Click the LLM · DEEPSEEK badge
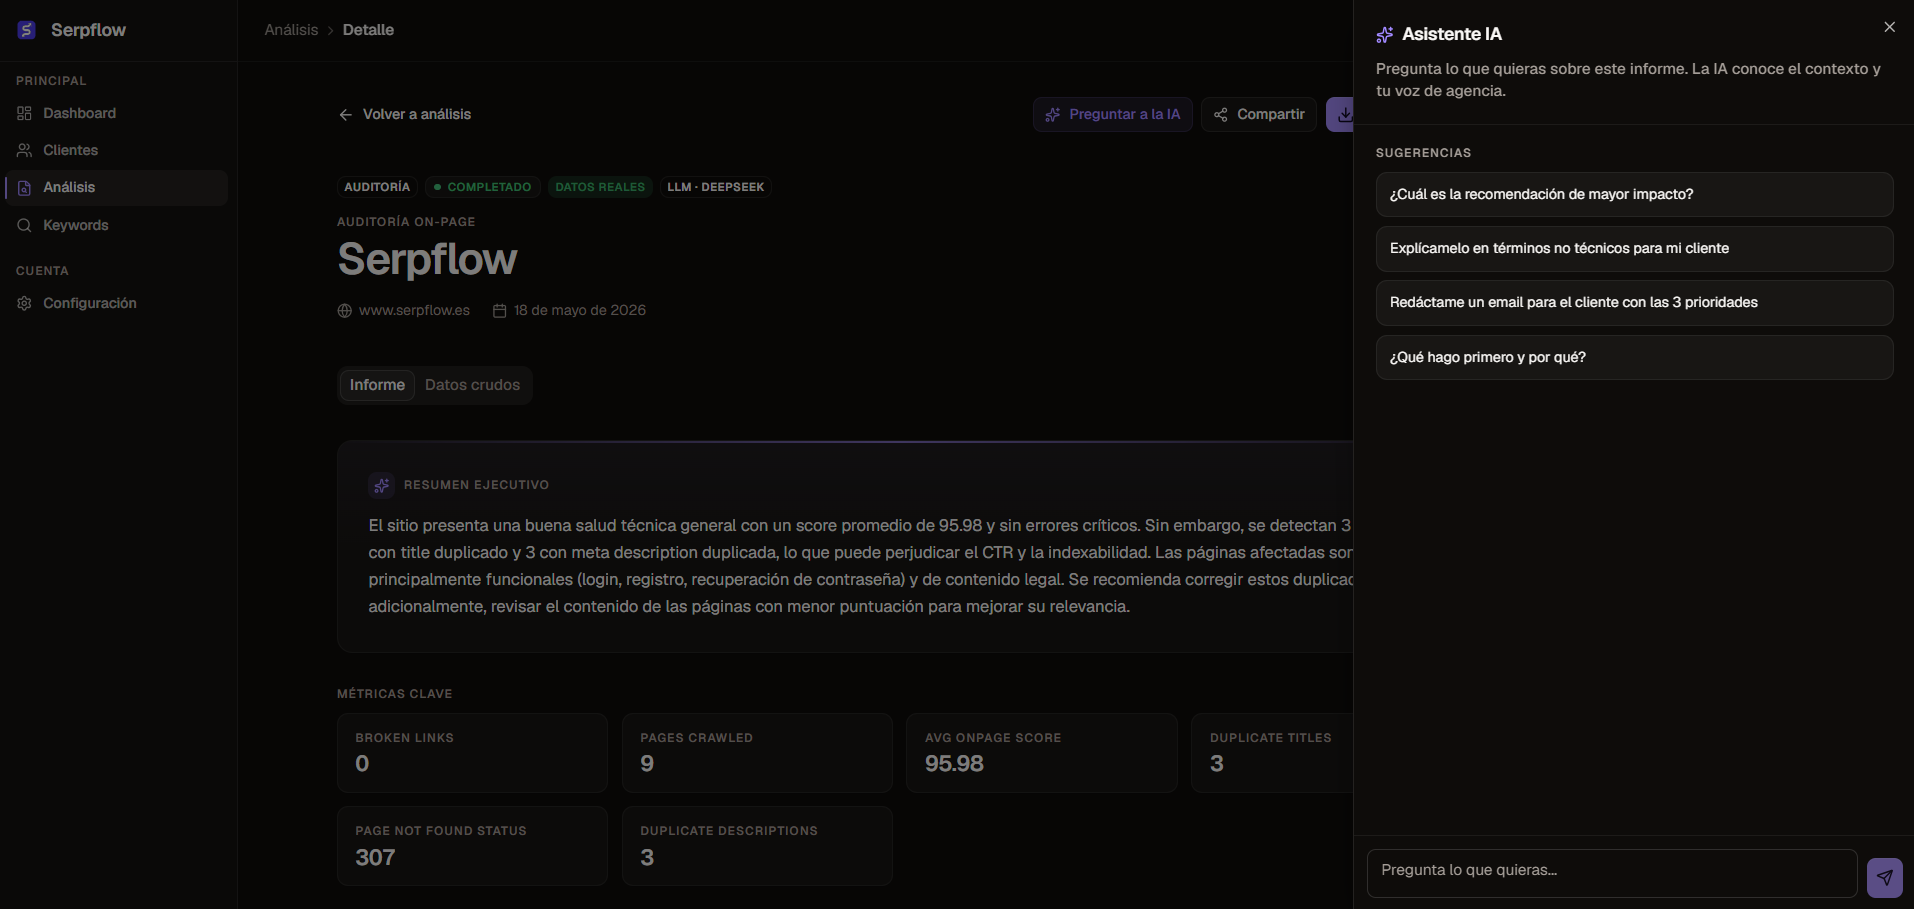1914x909 pixels. (716, 187)
